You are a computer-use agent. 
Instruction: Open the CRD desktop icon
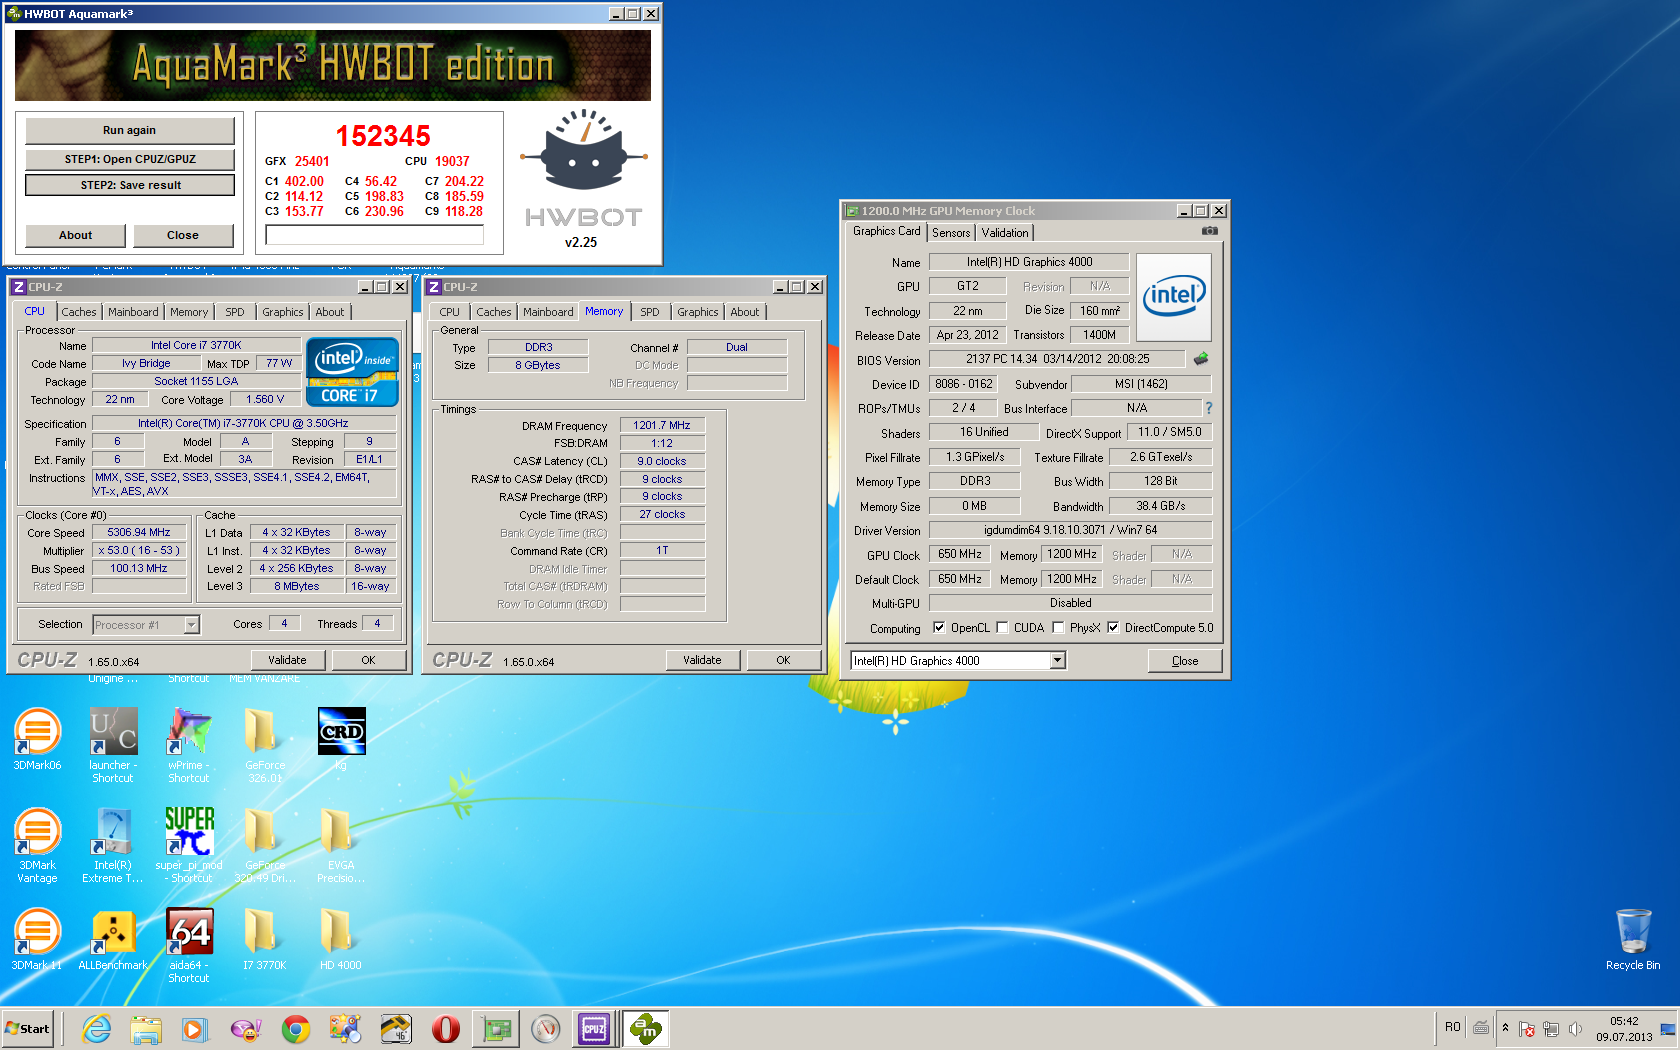pos(341,739)
